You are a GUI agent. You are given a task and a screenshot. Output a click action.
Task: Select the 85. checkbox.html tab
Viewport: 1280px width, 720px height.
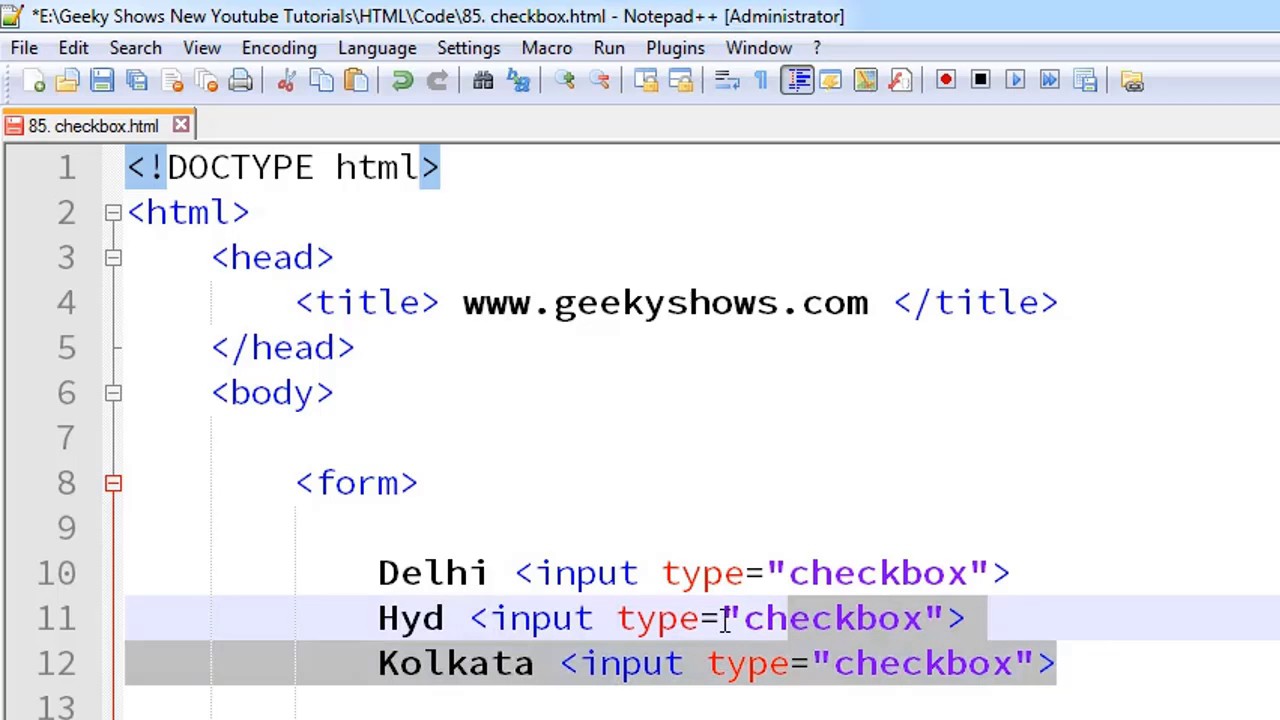pyautogui.click(x=93, y=126)
